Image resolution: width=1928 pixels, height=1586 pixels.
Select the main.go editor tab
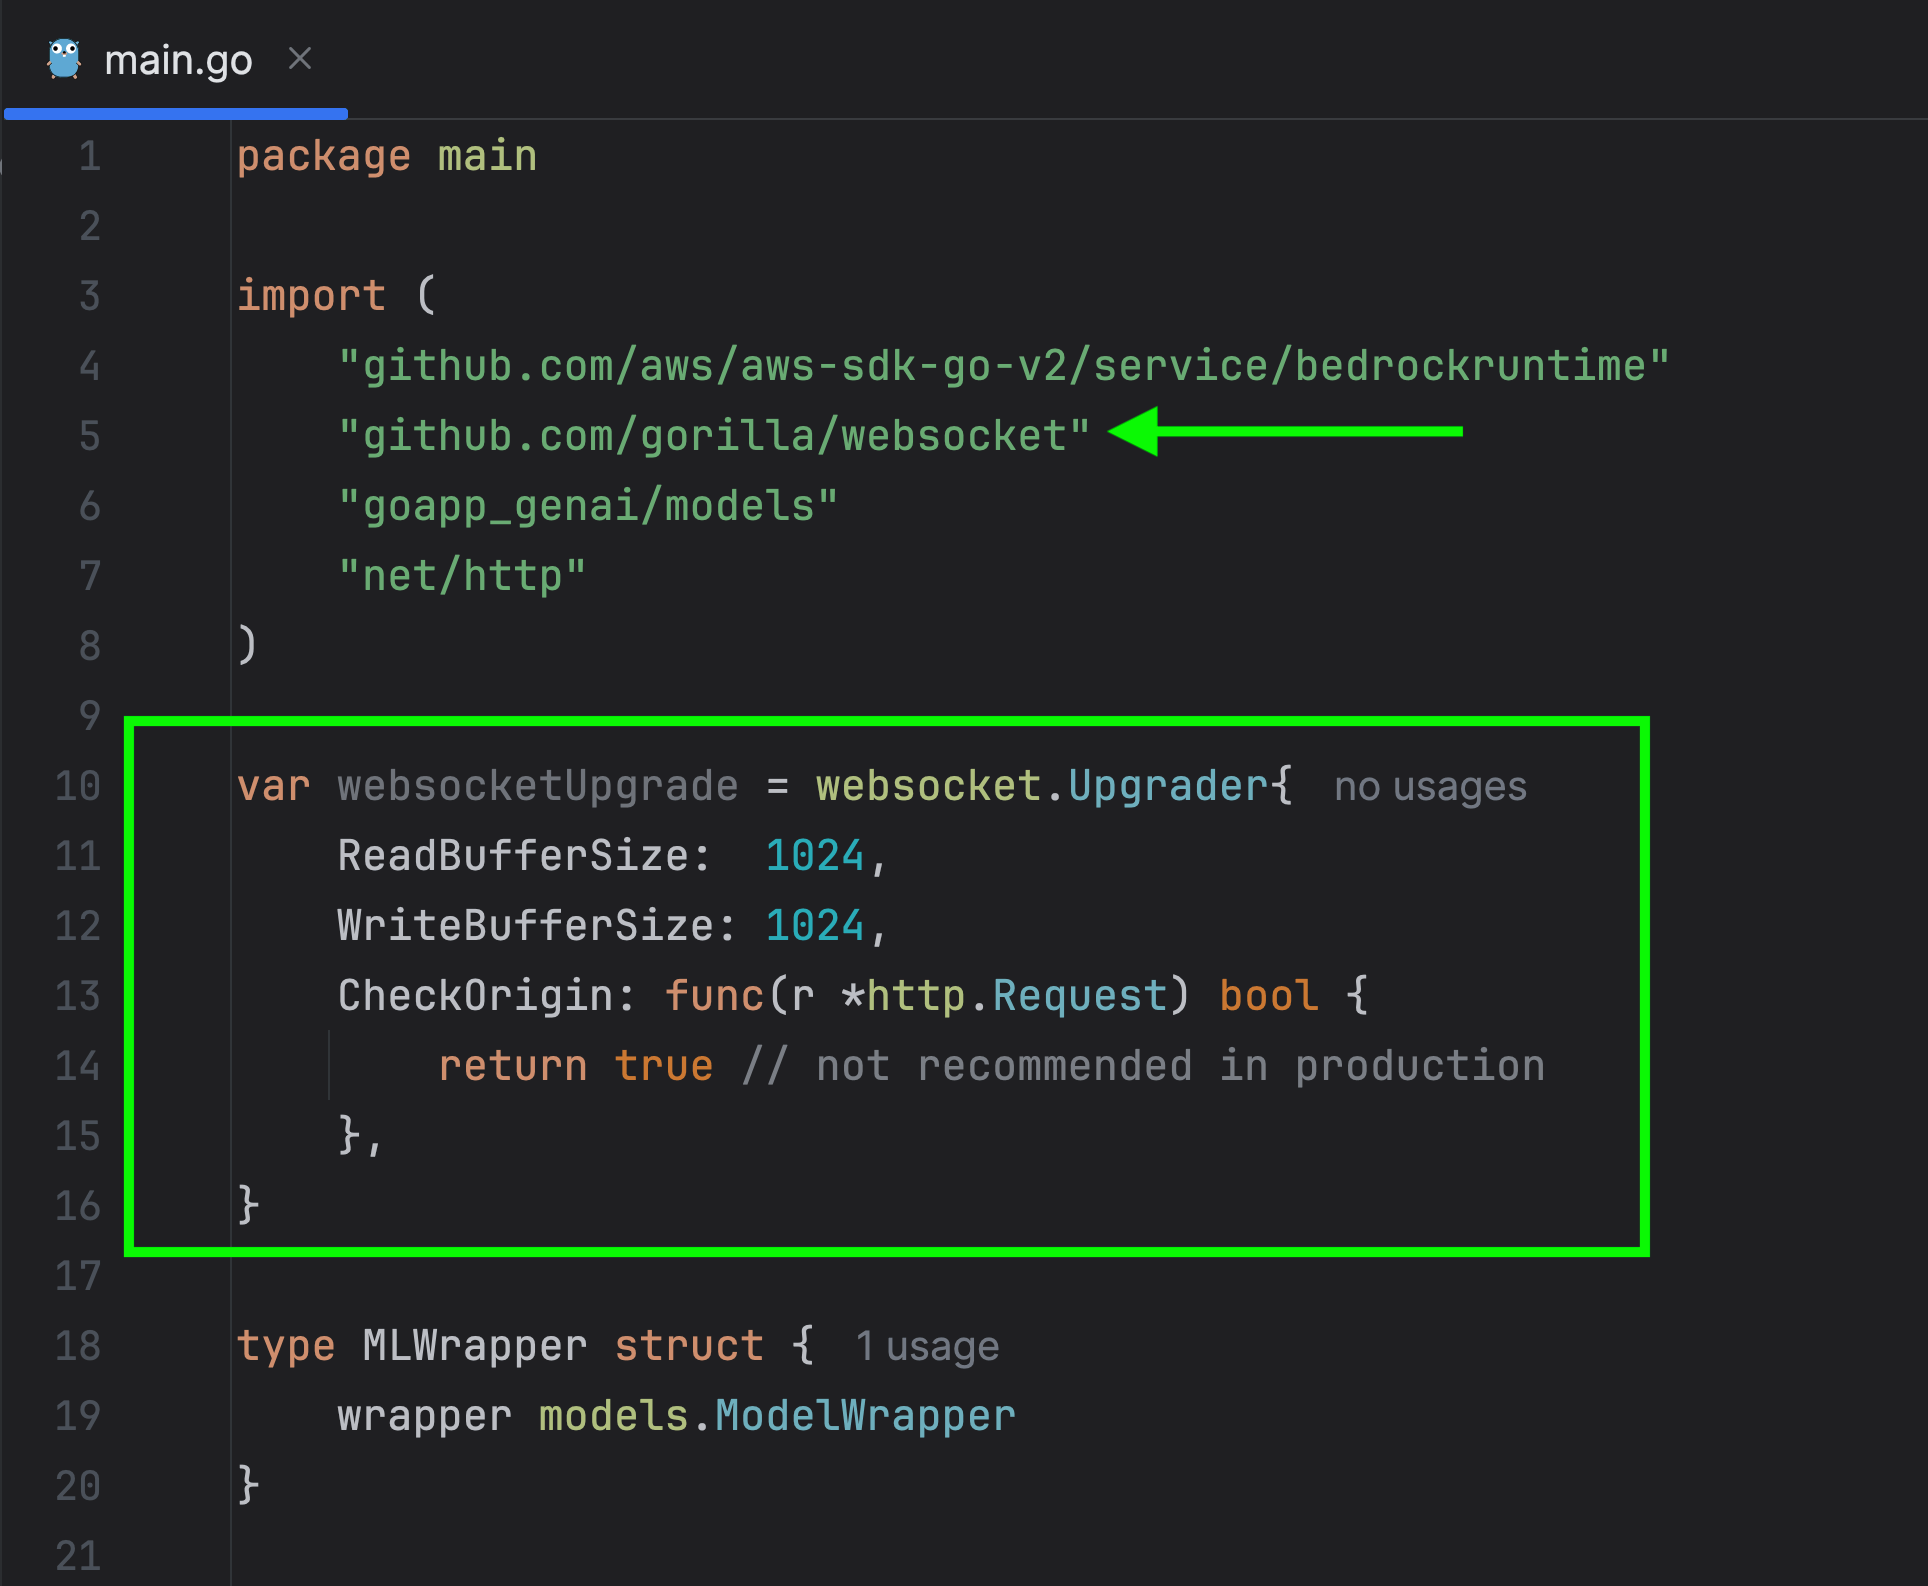178,61
